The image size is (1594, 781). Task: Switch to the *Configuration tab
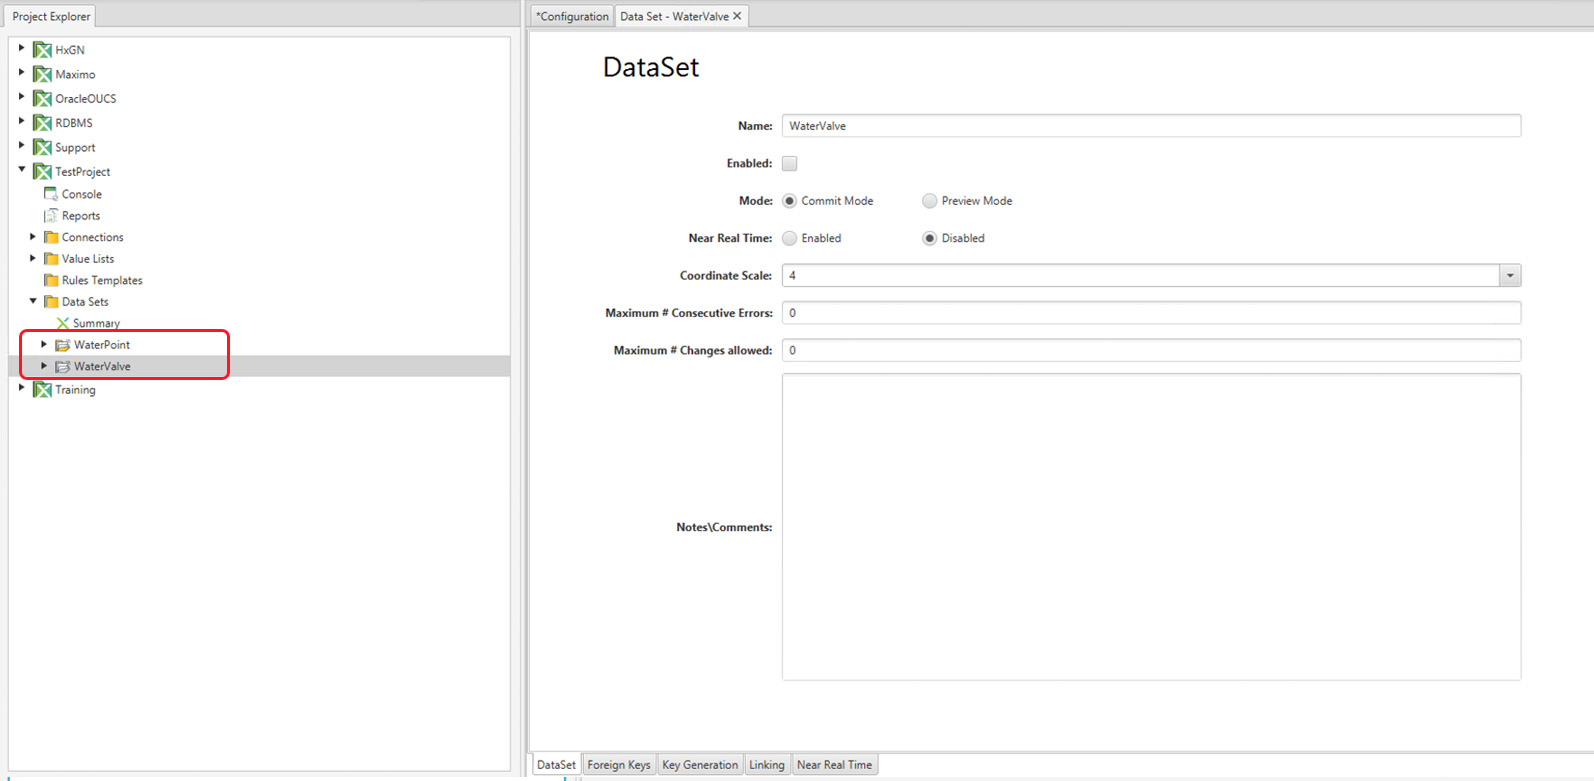[x=572, y=16]
